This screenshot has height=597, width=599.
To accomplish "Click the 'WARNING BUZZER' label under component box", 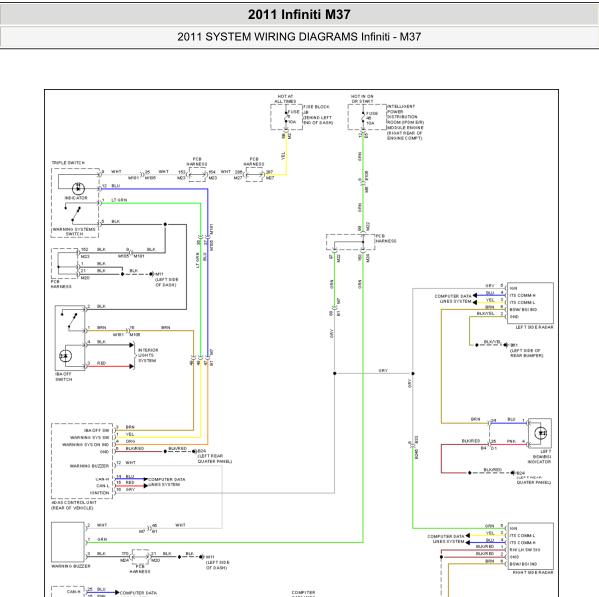I will 71,566.
